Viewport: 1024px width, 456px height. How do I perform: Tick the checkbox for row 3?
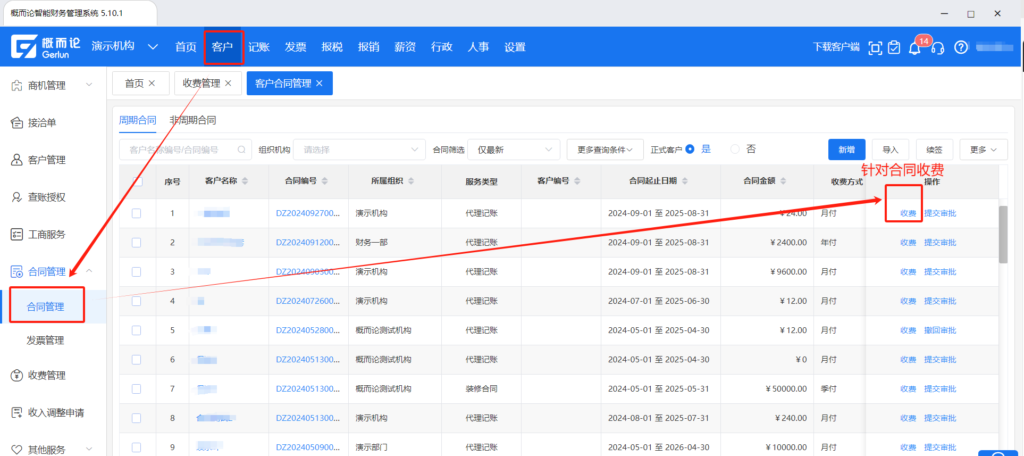[x=136, y=272]
